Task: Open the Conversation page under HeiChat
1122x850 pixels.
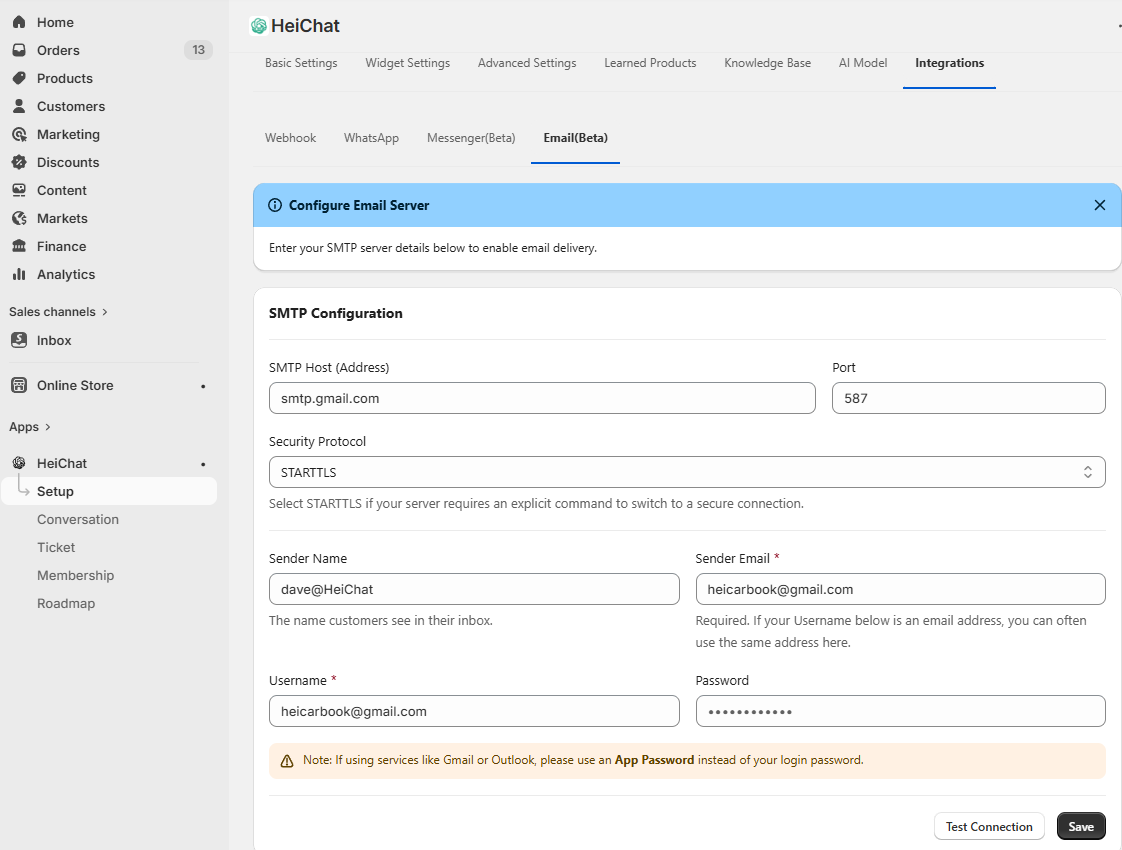Action: click(x=78, y=519)
